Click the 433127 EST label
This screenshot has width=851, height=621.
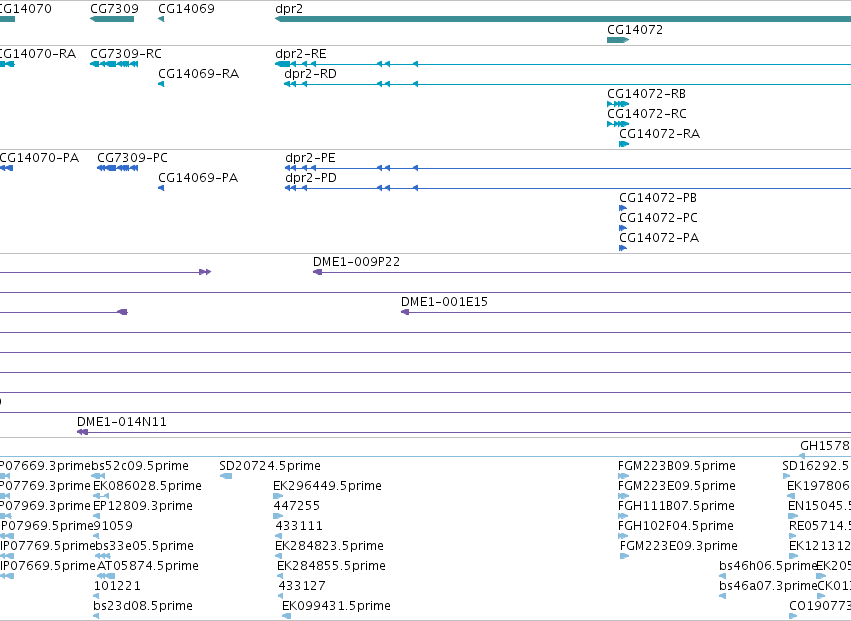point(302,586)
